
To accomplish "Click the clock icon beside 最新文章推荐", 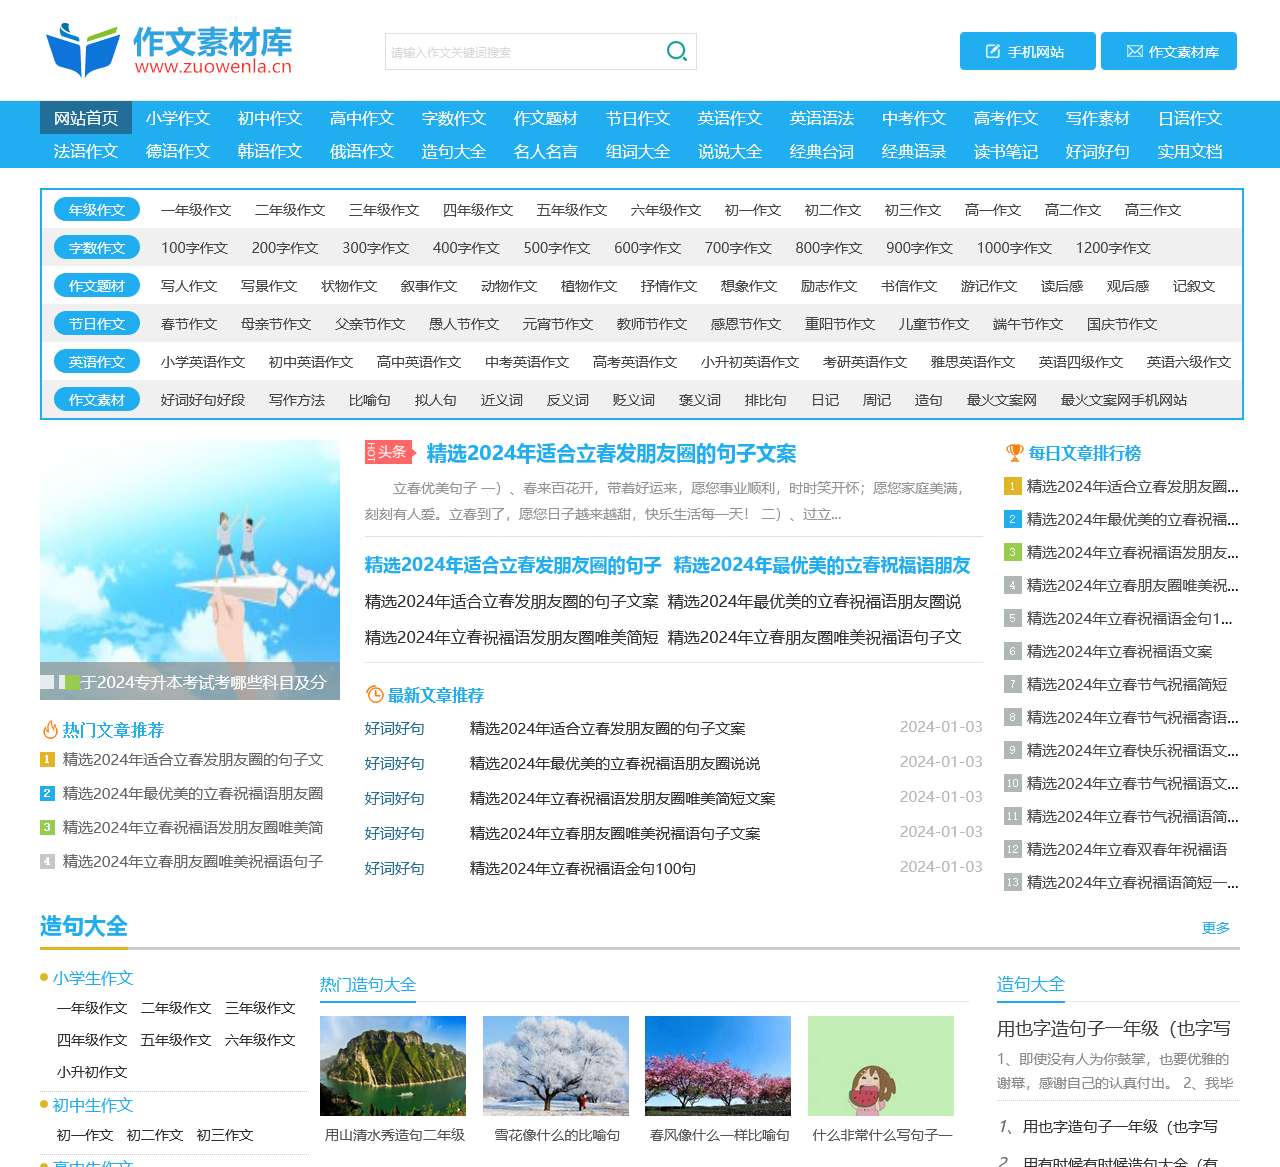I will (374, 694).
